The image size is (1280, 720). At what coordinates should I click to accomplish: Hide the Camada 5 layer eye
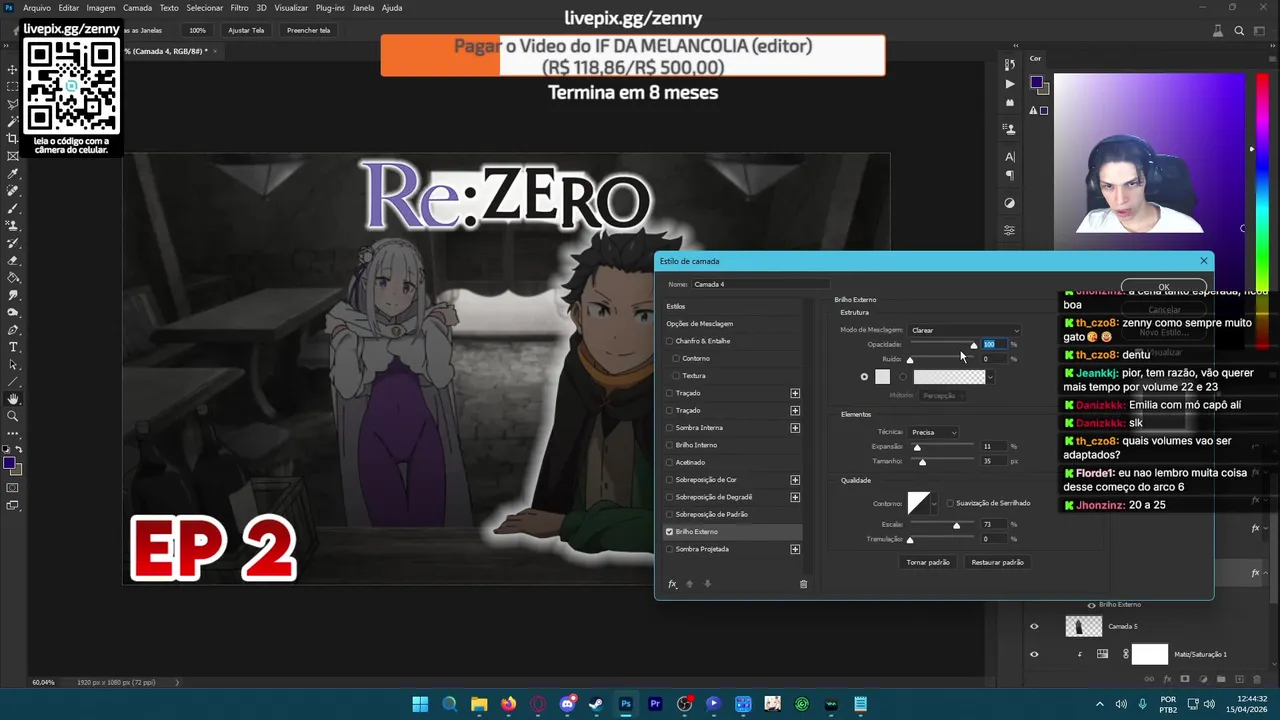point(1034,627)
